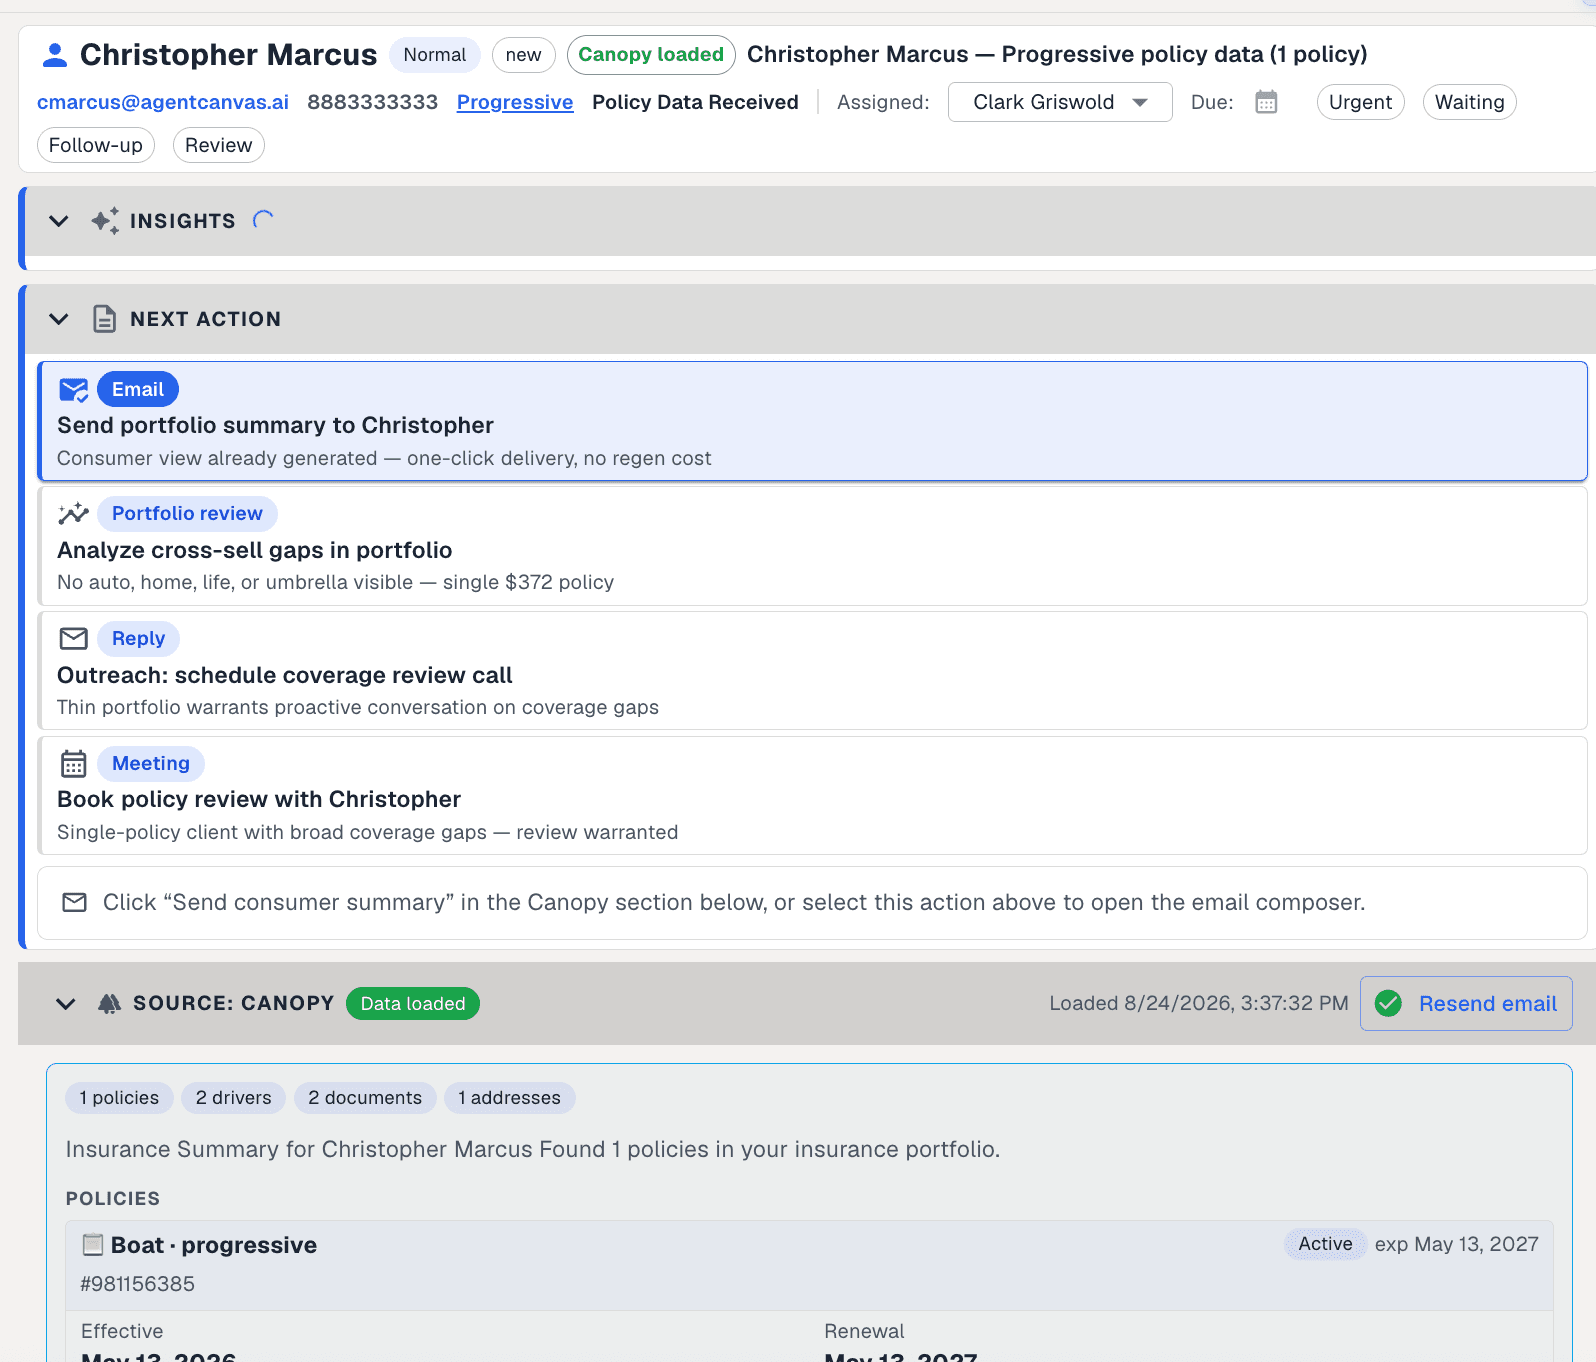Click the Portfolio review analytics icon
The image size is (1596, 1362).
73,514
